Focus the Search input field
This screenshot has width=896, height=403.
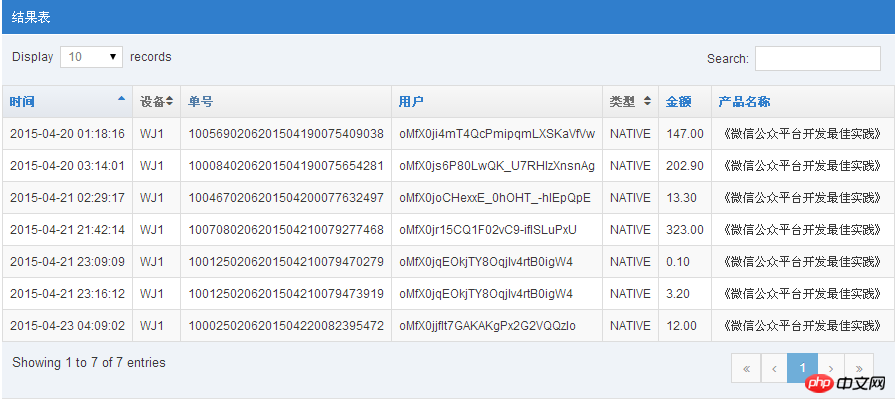click(818, 58)
